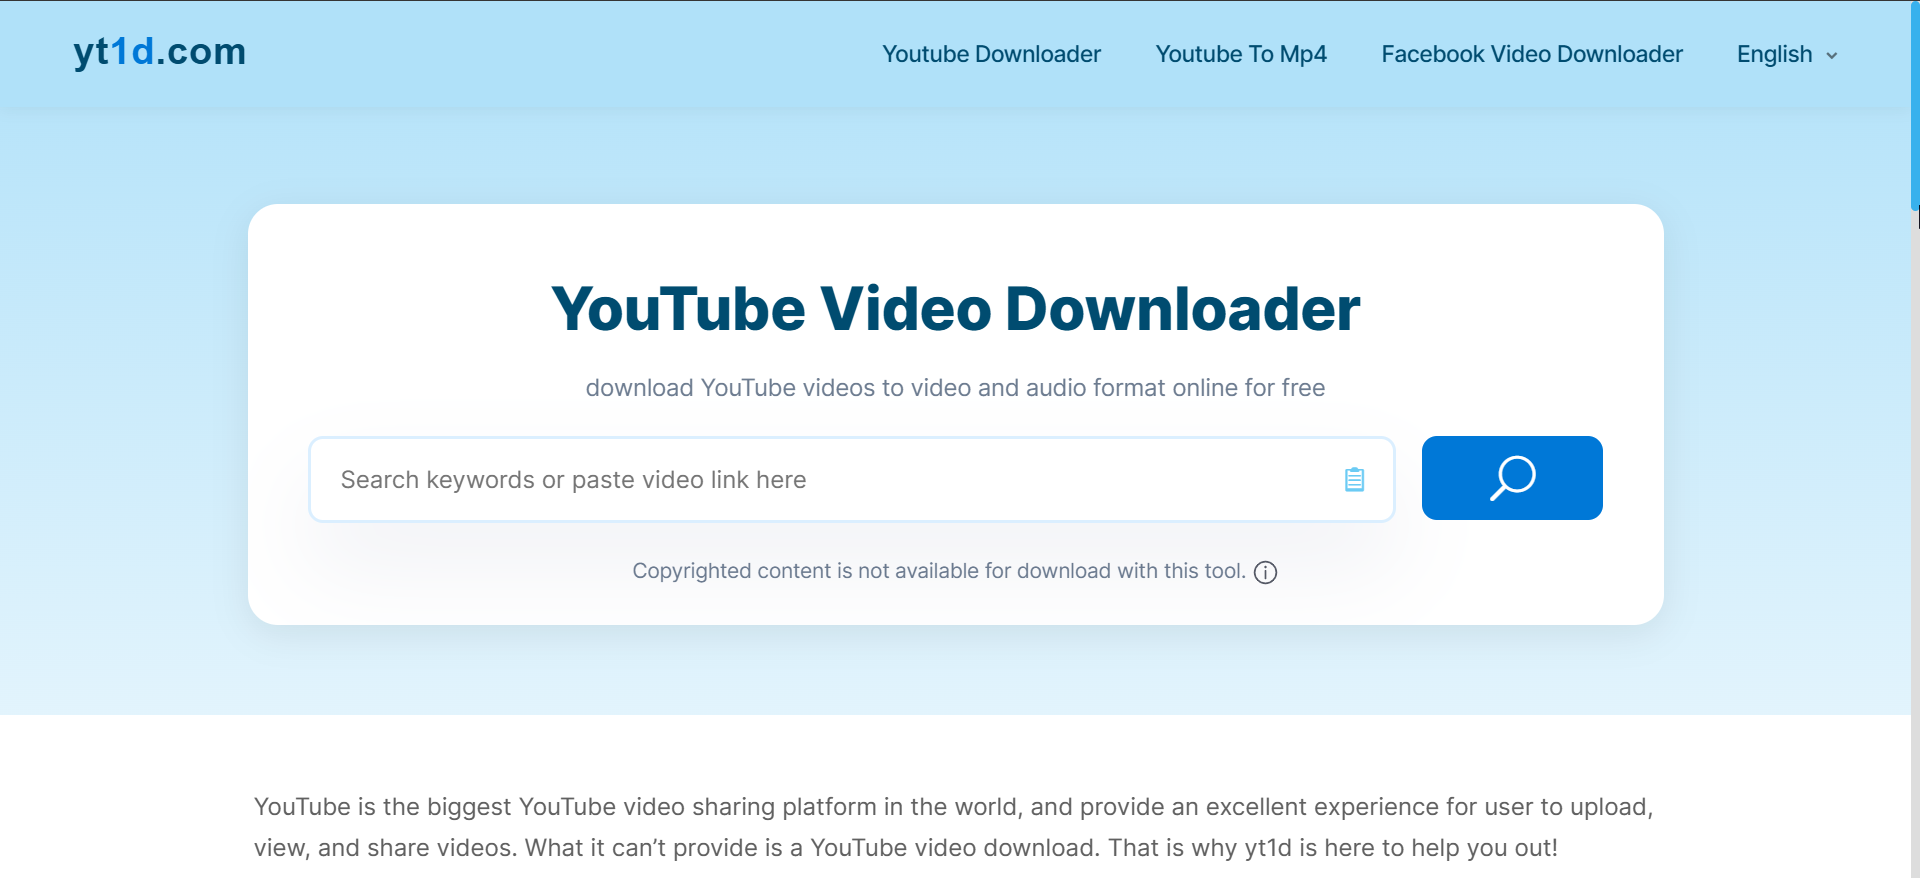
Task: Click the page vertical scrollbar thumb
Action: [x=1915, y=105]
